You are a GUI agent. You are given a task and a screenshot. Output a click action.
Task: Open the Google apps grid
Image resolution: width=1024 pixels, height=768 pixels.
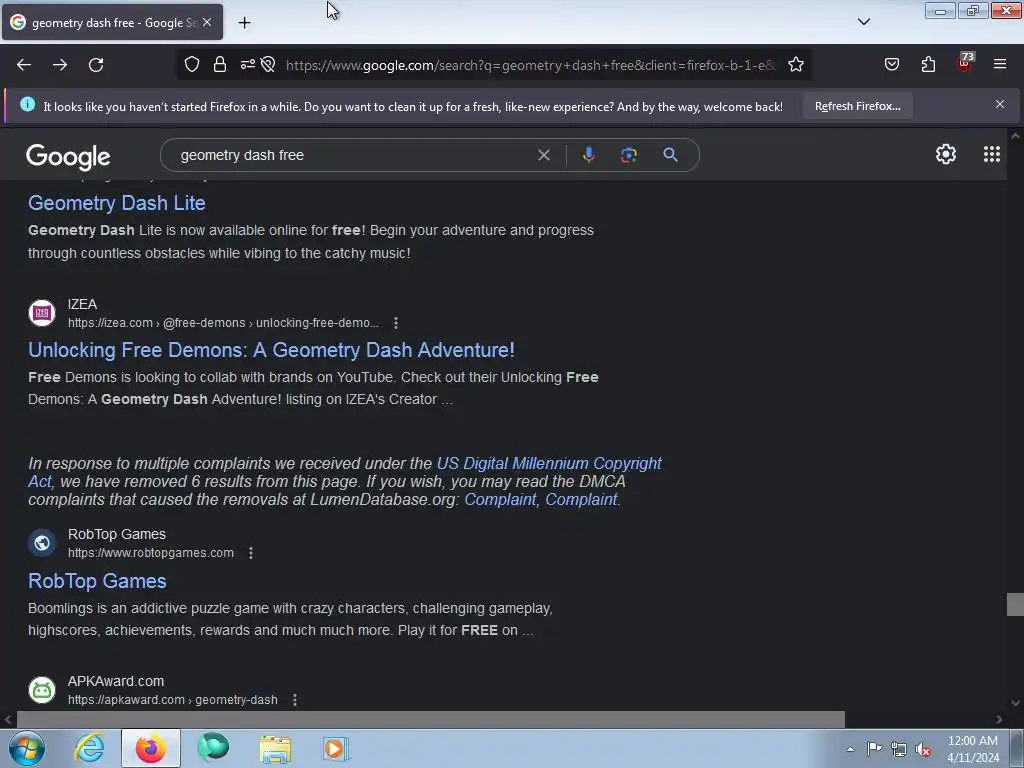pyautogui.click(x=991, y=154)
